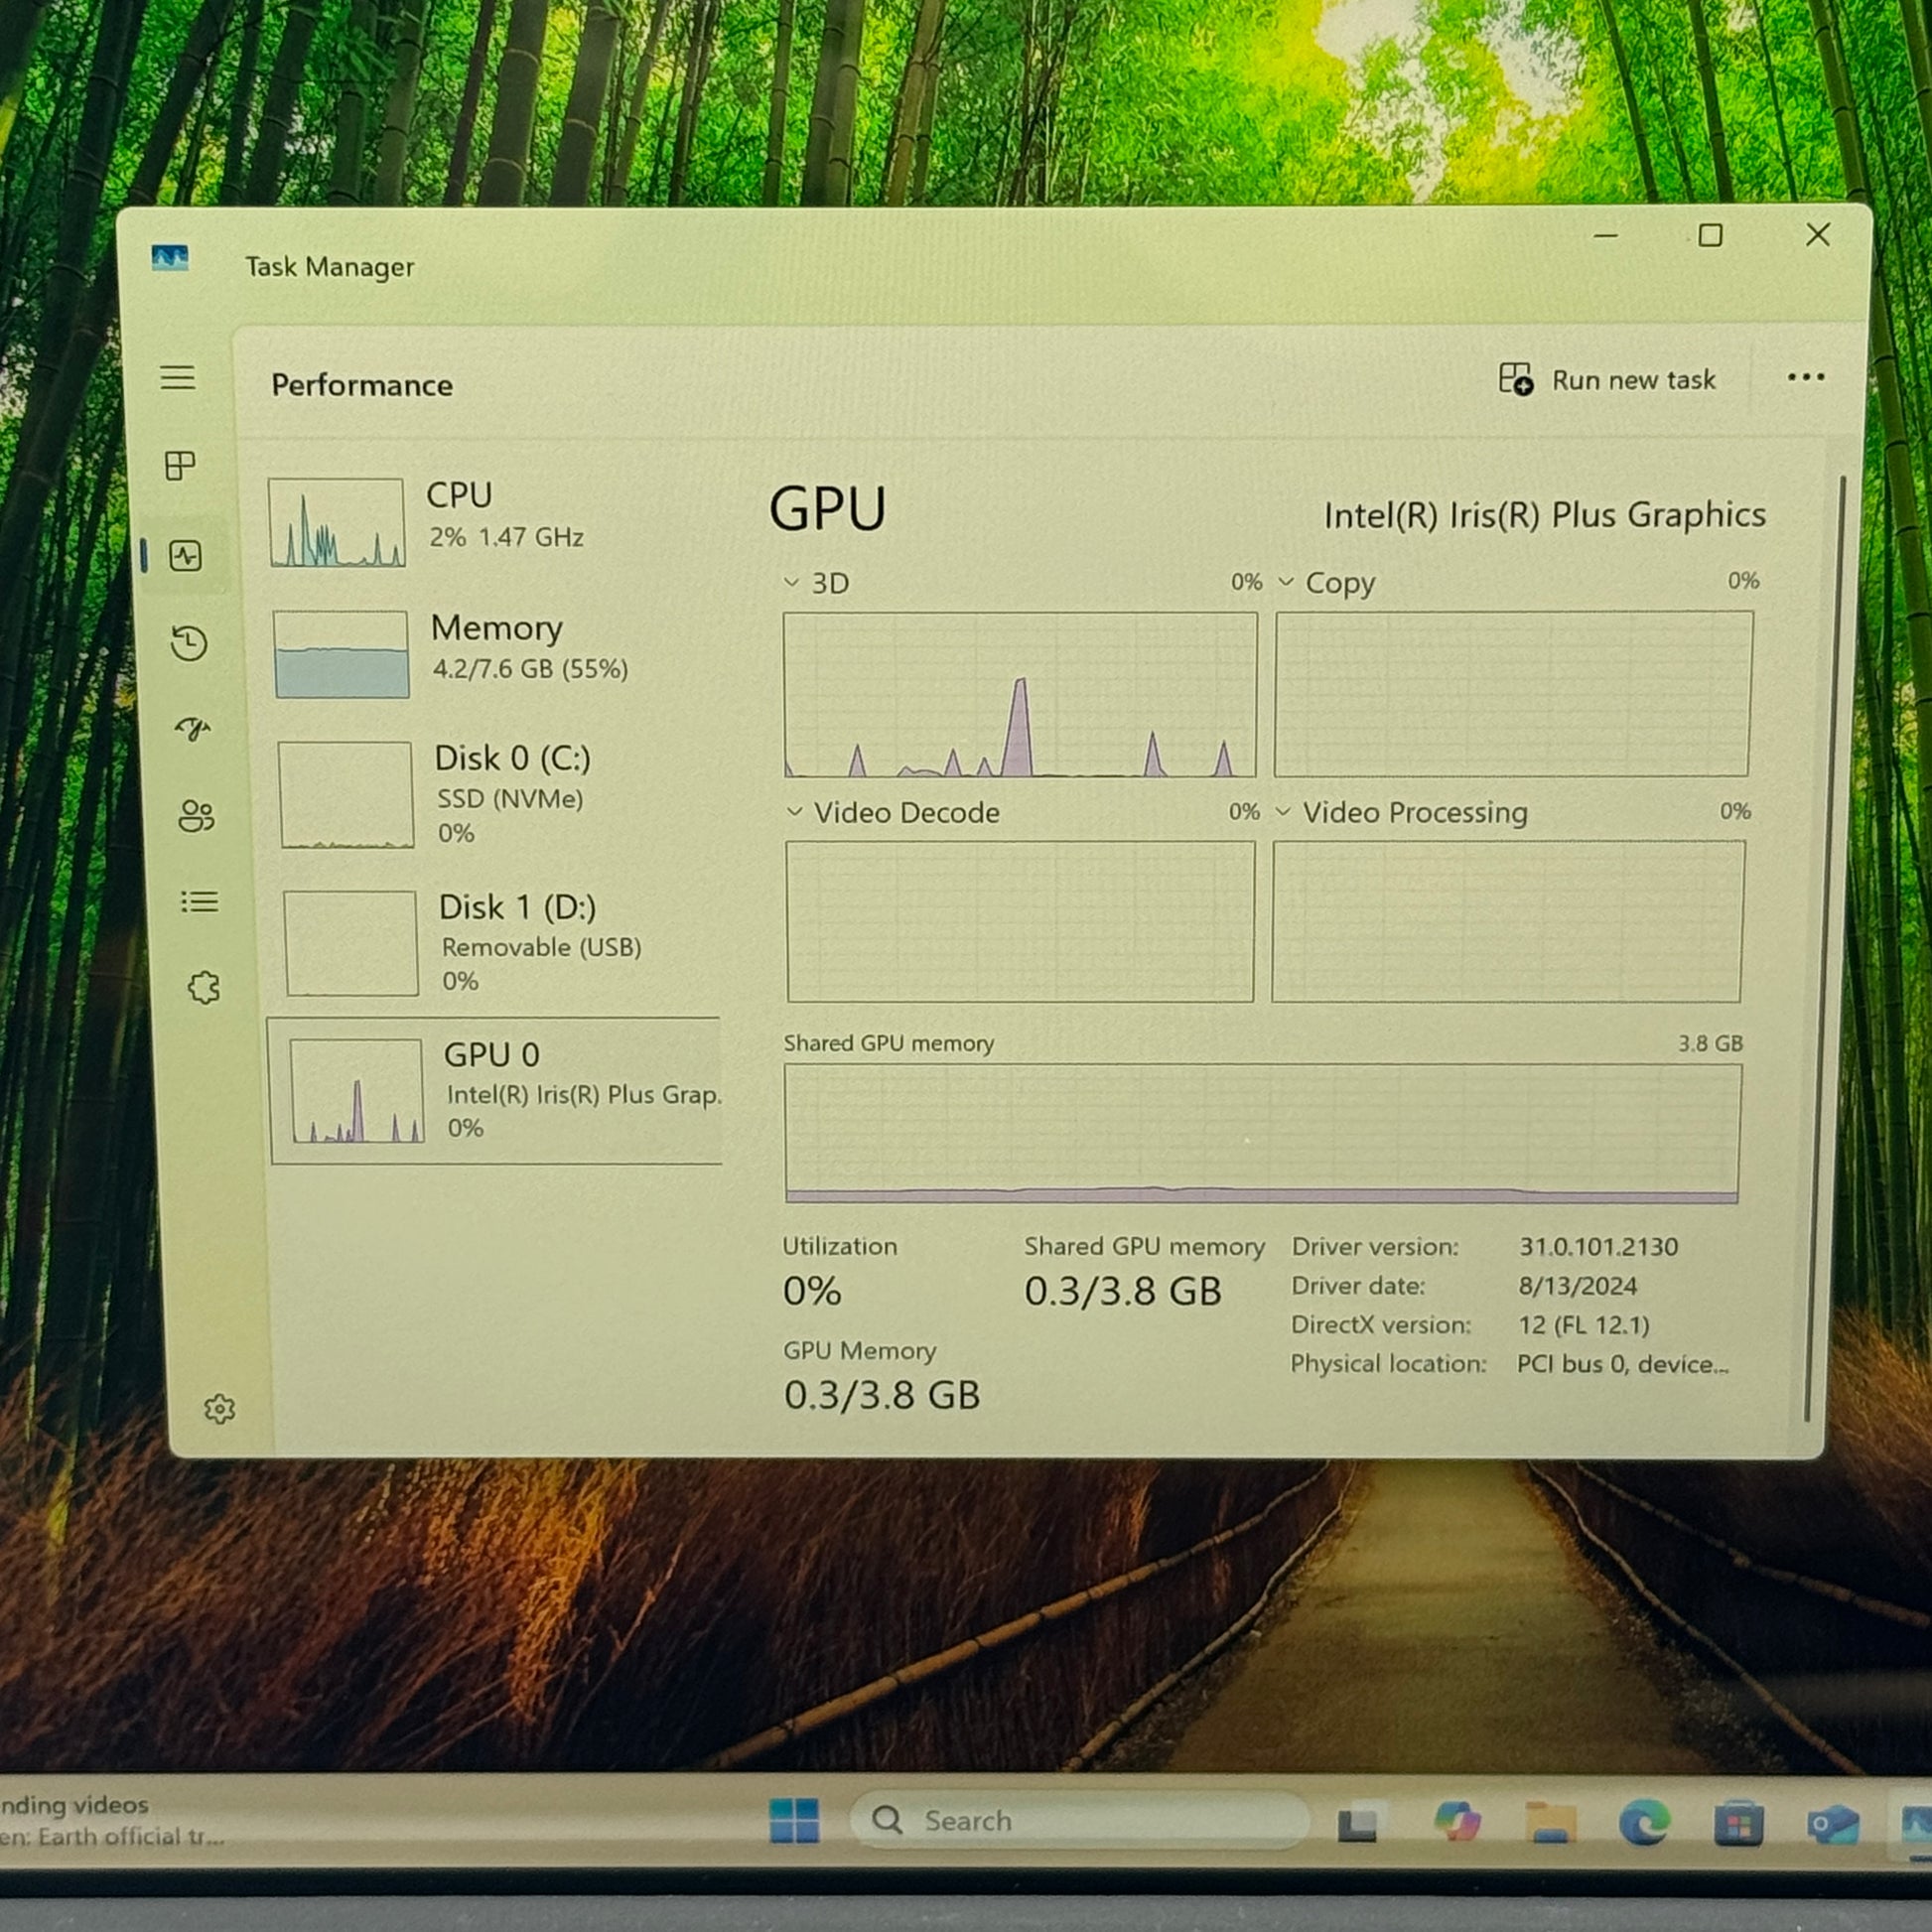The height and width of the screenshot is (1932, 1932).
Task: Open the hamburger navigation menu
Action: pos(178,377)
